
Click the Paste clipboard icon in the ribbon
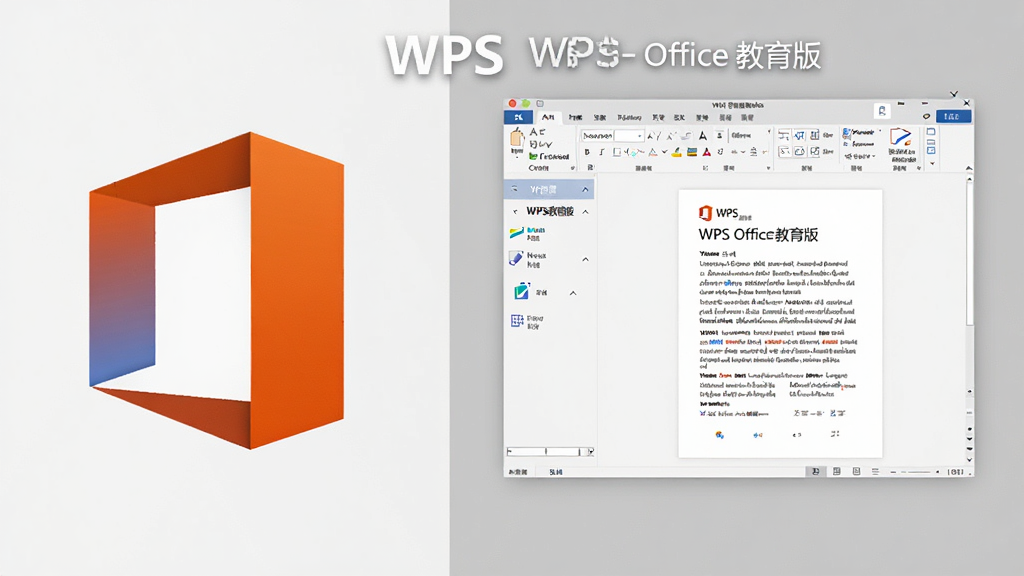[517, 138]
